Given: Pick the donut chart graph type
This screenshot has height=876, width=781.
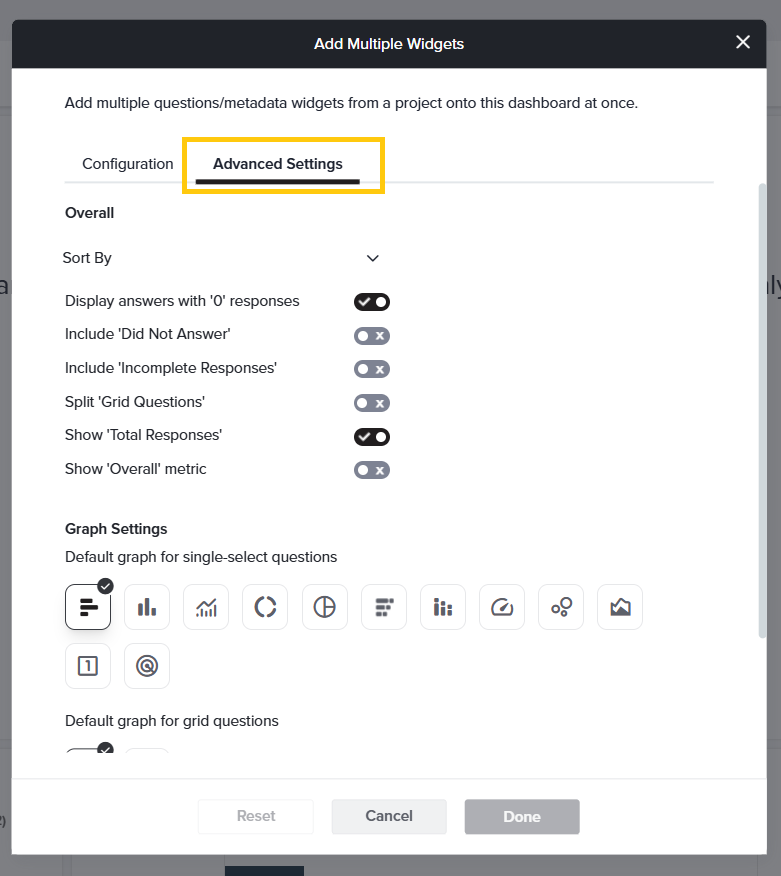Looking at the screenshot, I should pos(265,607).
